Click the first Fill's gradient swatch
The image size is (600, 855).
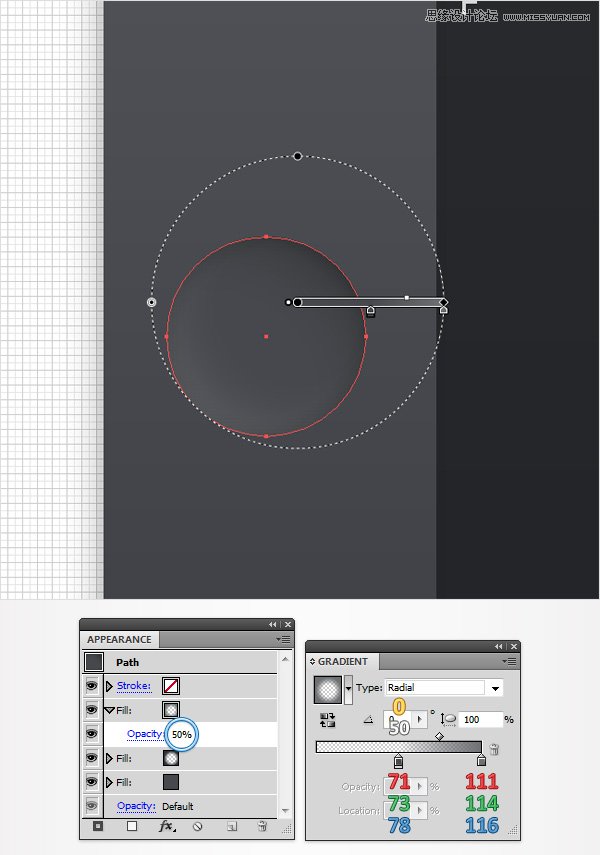[x=171, y=710]
